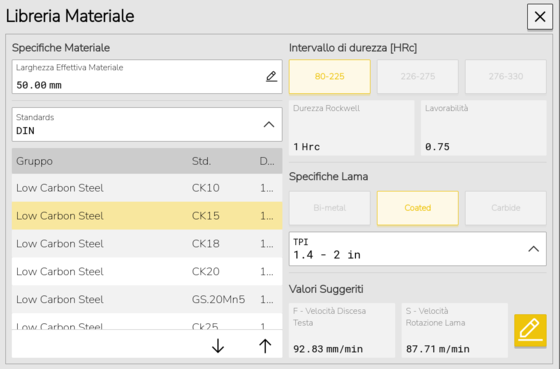
Task: Open the TPI 1.4 - 2 in dropdown
Action: coord(418,249)
